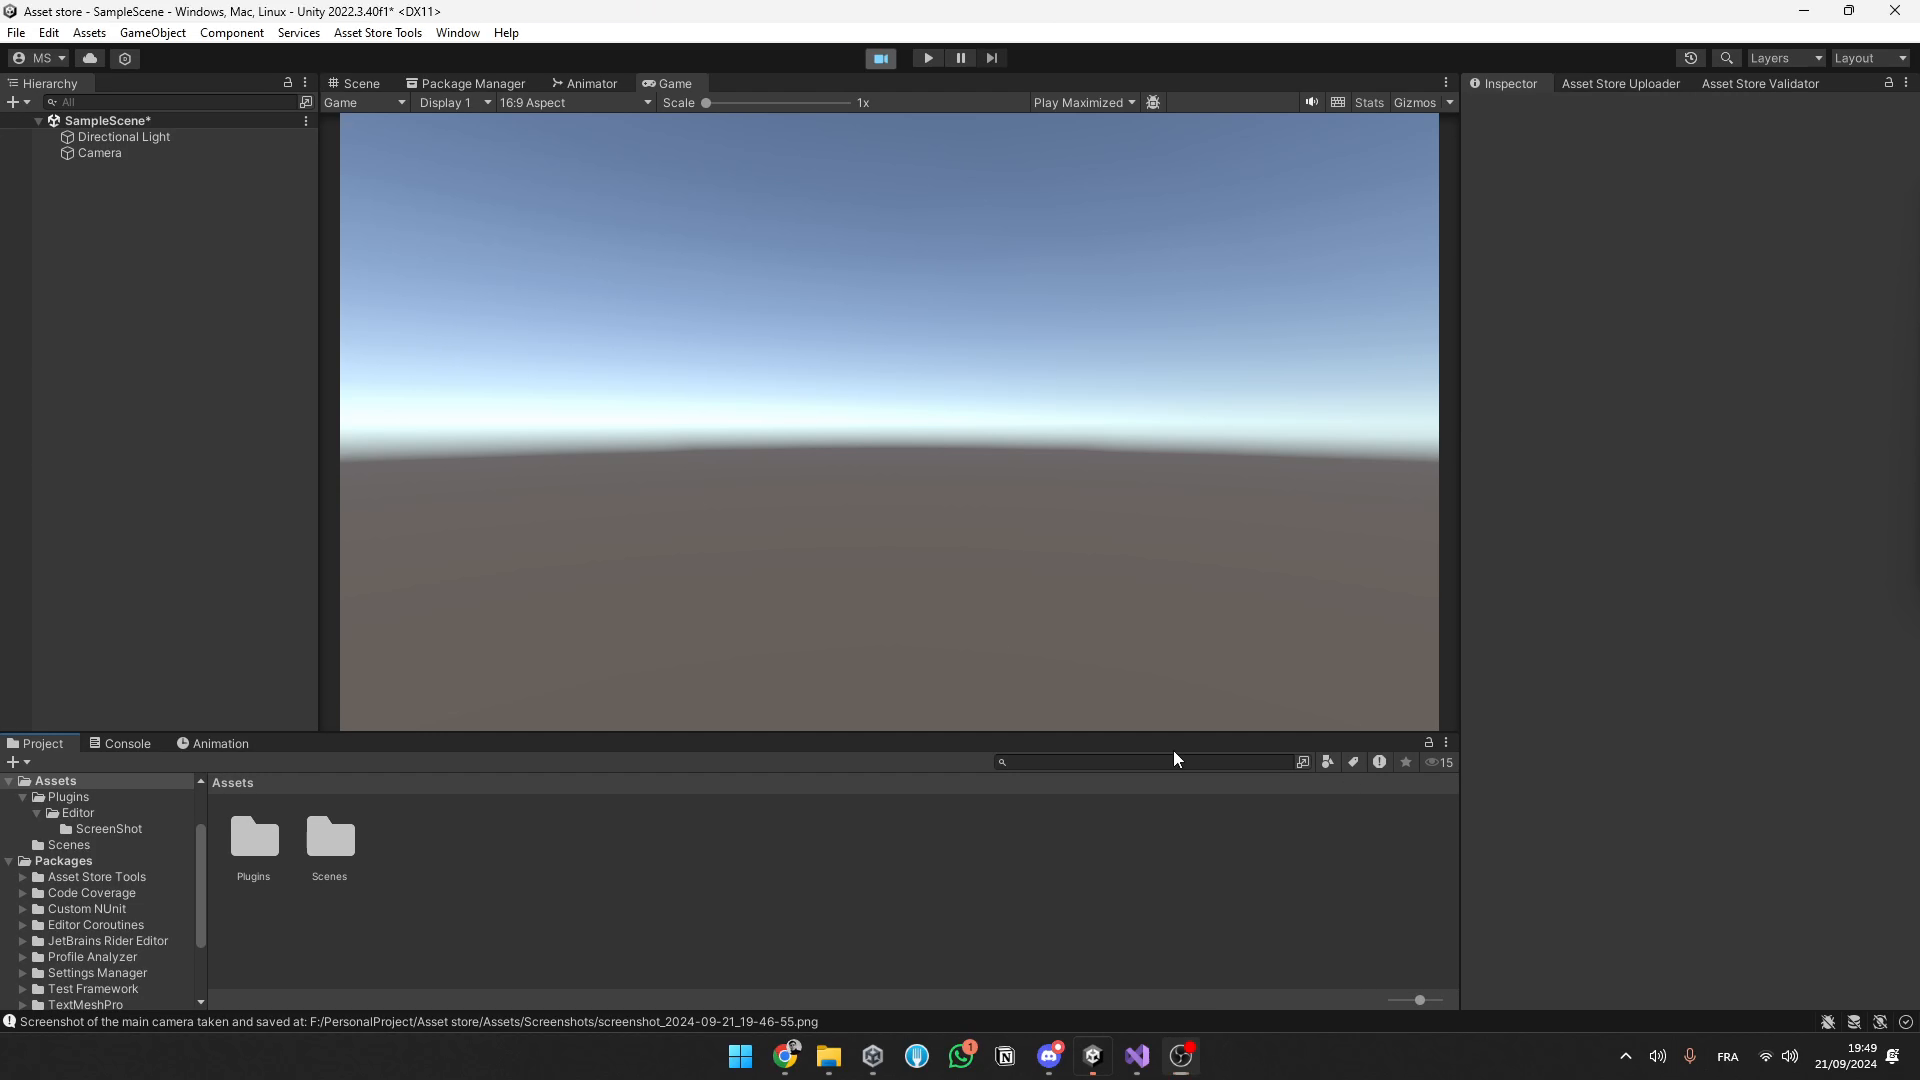Click the screenshot saved status message
Viewport: 1920px width, 1080px height.
click(418, 1022)
